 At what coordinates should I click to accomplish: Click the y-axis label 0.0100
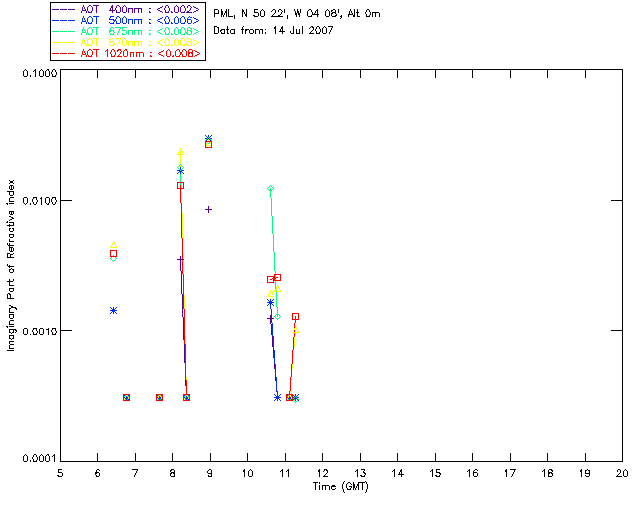coord(39,201)
